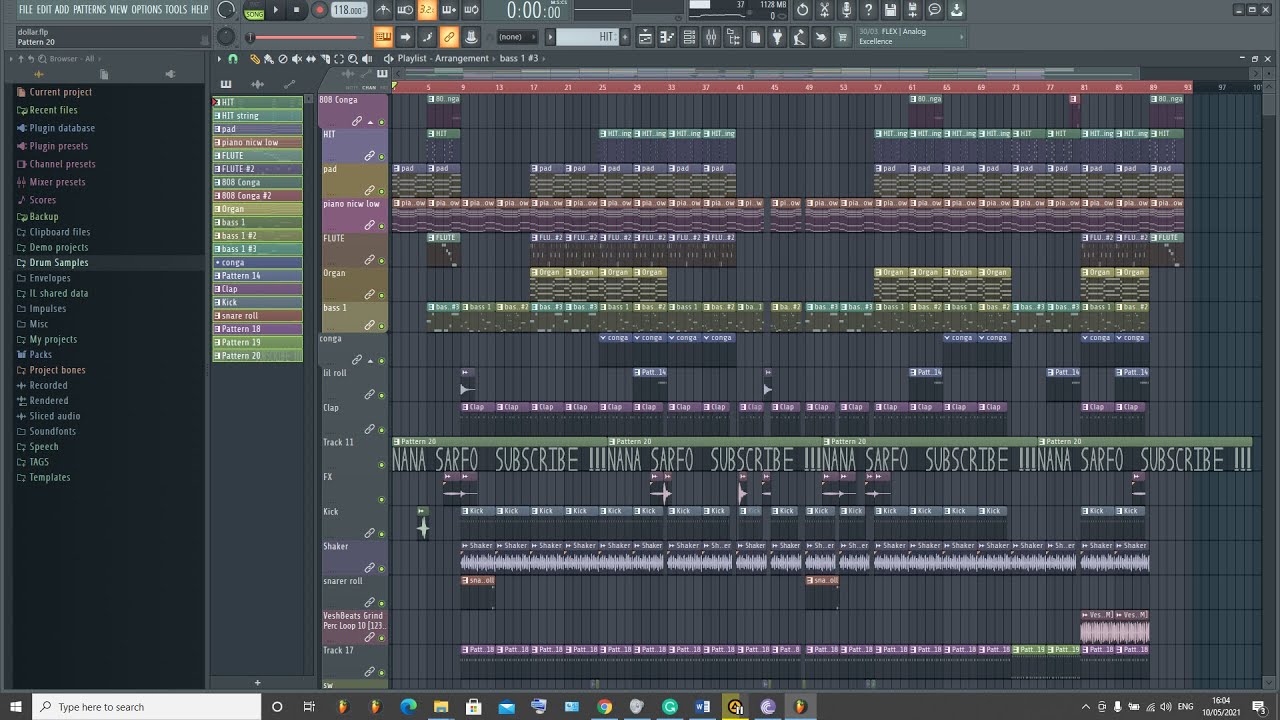Open the Browser view icon in toolbar
Image resolution: width=1280 pixels, height=720 pixels.
pyautogui.click(x=733, y=37)
